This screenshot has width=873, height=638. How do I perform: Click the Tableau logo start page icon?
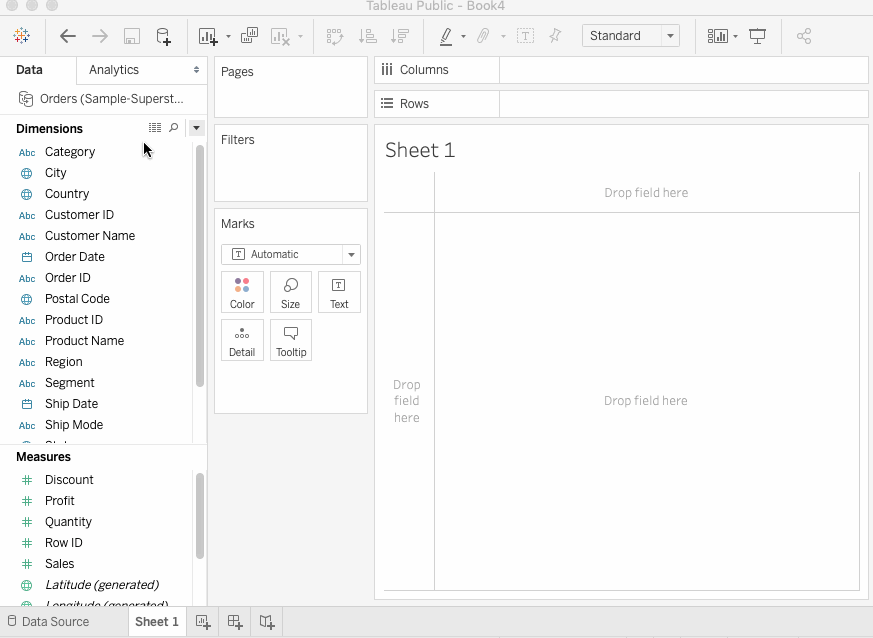21,36
